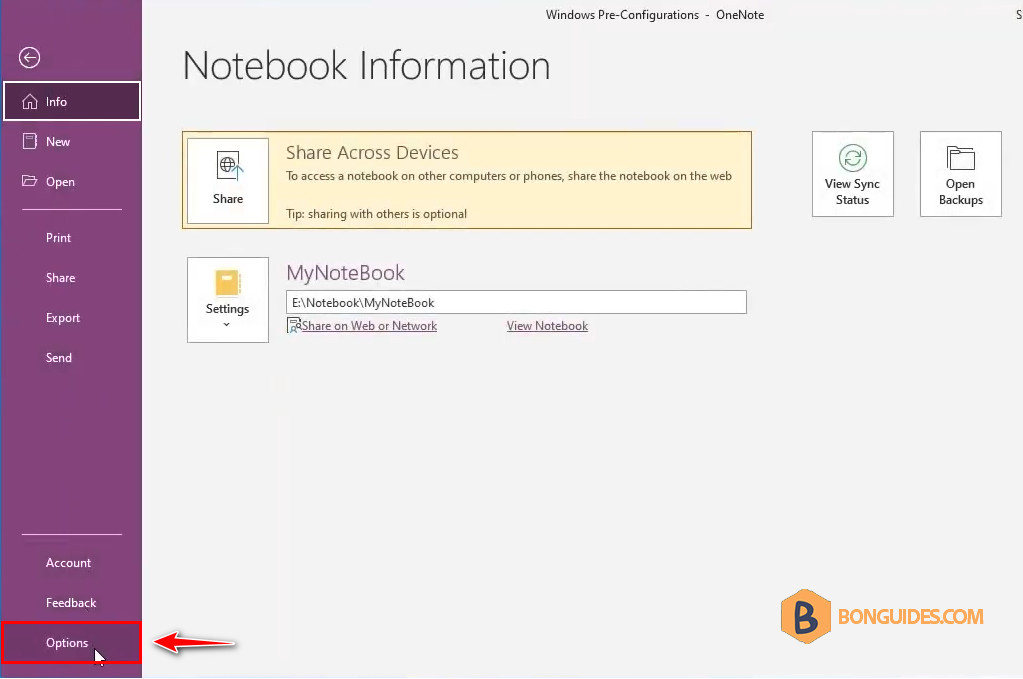Click the Share Across Devices heading
This screenshot has height=679, width=1023.
[x=372, y=153]
